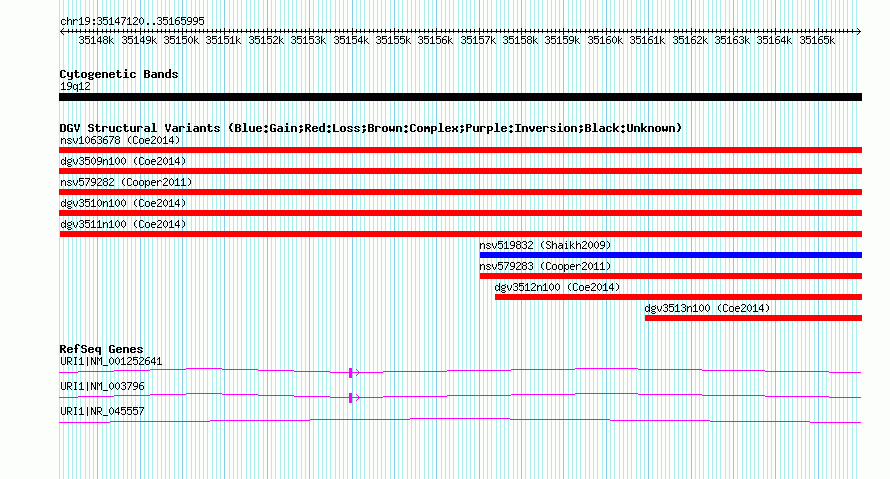Select the URI1|NR_045557 magenta transcript line
890x479 pixels.
click(460, 421)
